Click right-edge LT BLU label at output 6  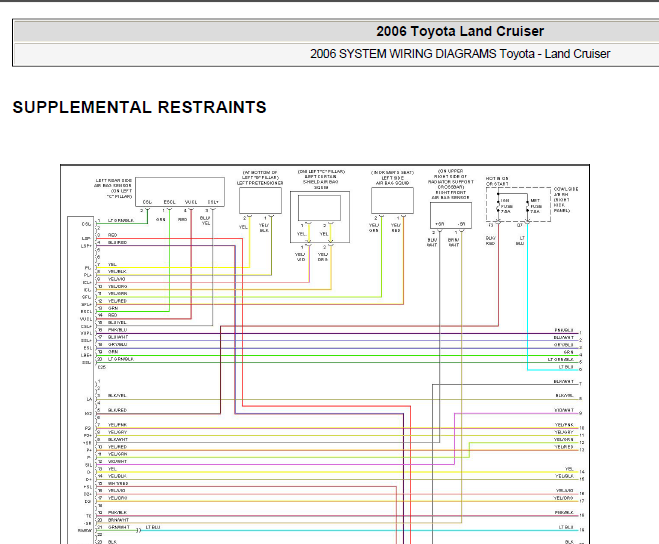tap(566, 367)
